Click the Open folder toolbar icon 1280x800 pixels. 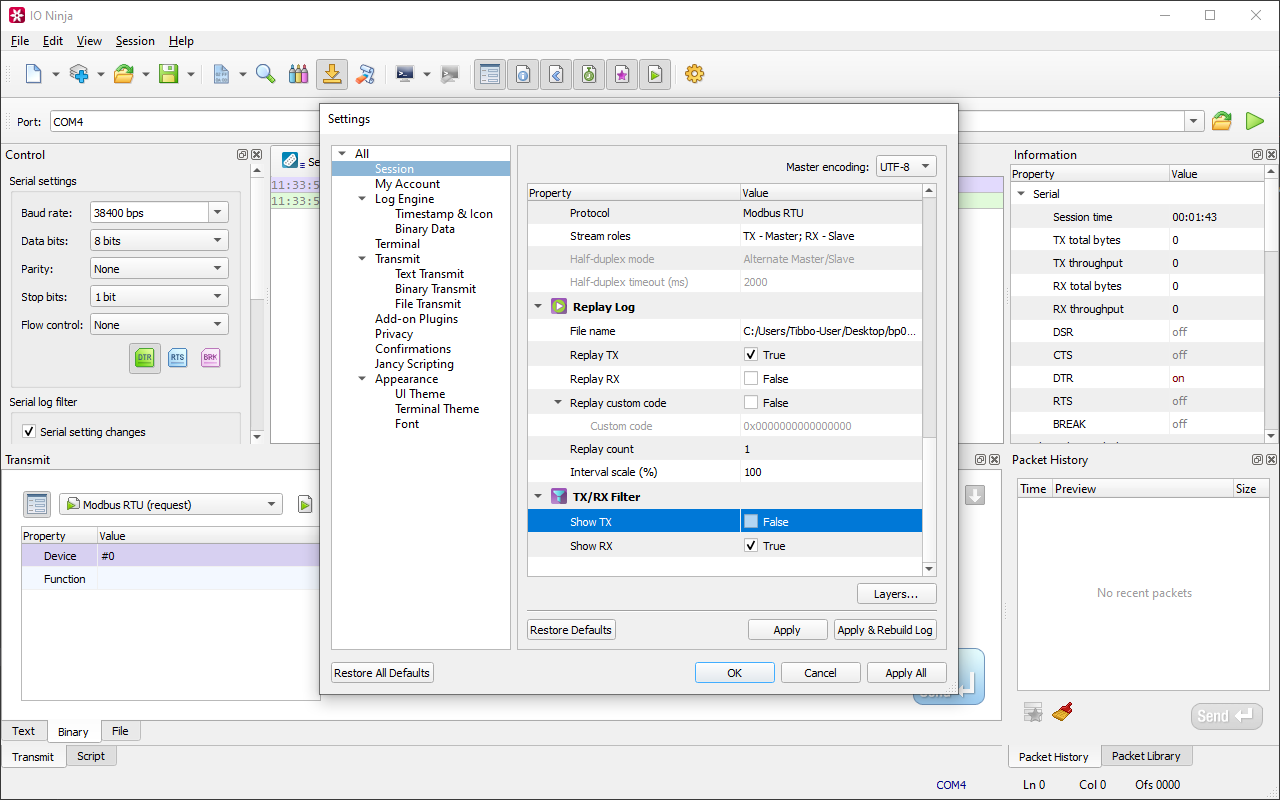coord(124,74)
